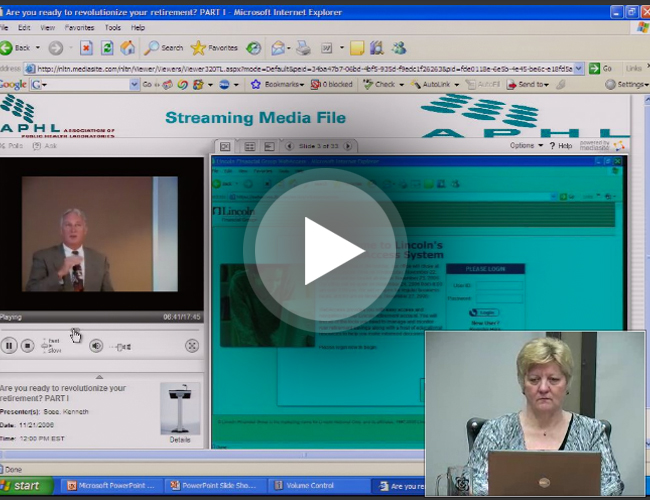Click the Windows Start button
This screenshot has width=650, height=500.
tap(26, 485)
